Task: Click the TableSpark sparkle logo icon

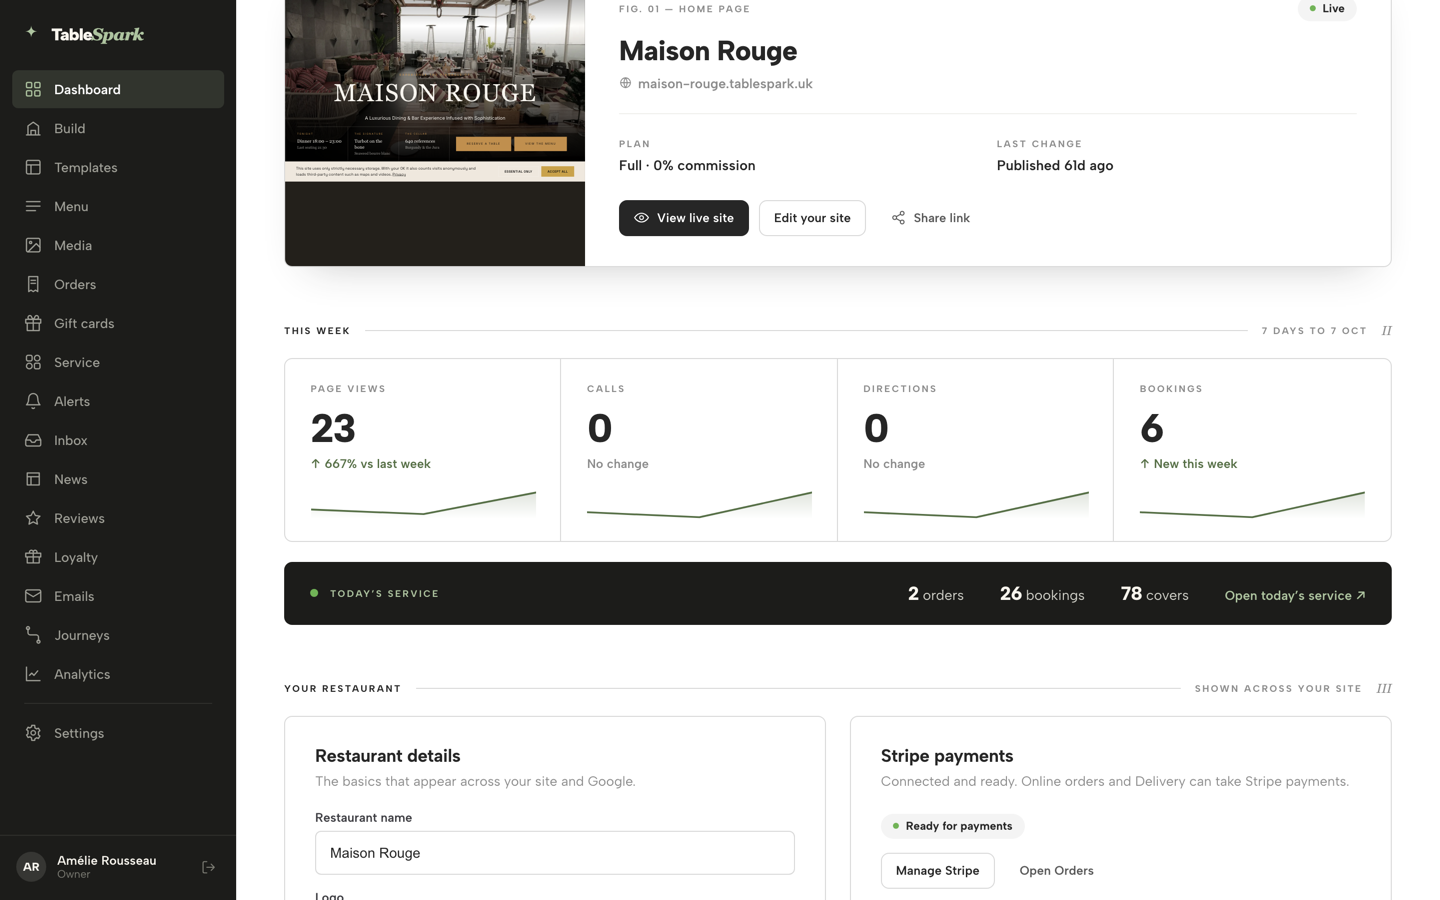Action: click(x=31, y=33)
